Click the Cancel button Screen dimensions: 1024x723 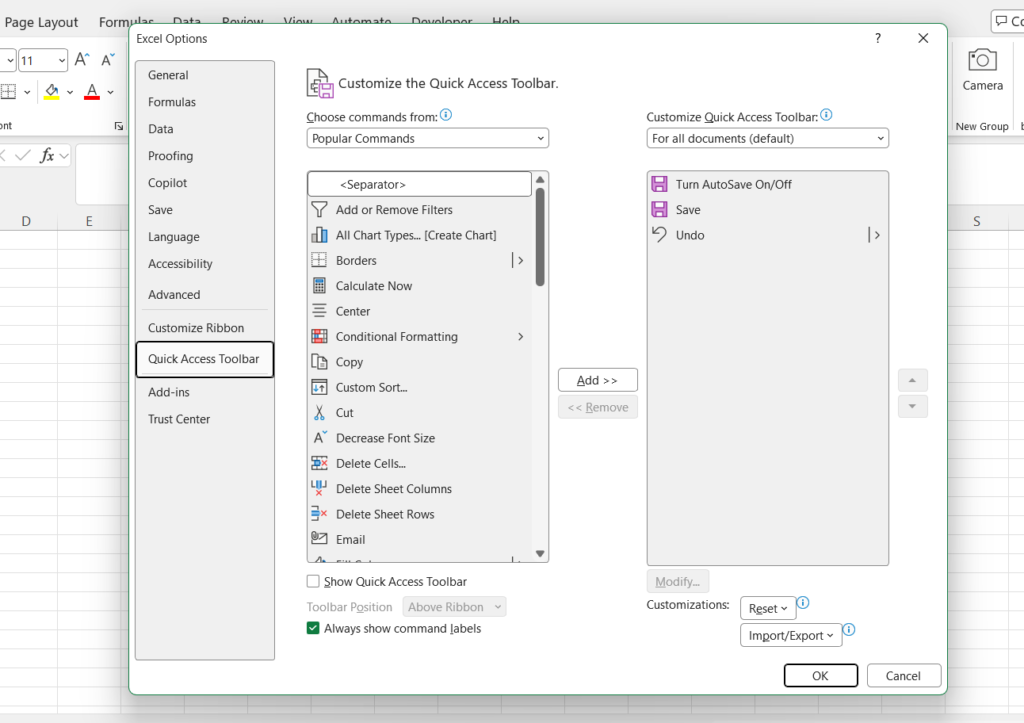click(903, 675)
